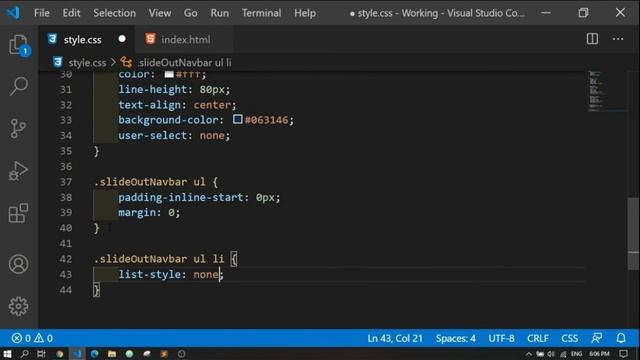640x360 pixels.
Task: Click line number 37 in the gutter
Action: [66, 182]
